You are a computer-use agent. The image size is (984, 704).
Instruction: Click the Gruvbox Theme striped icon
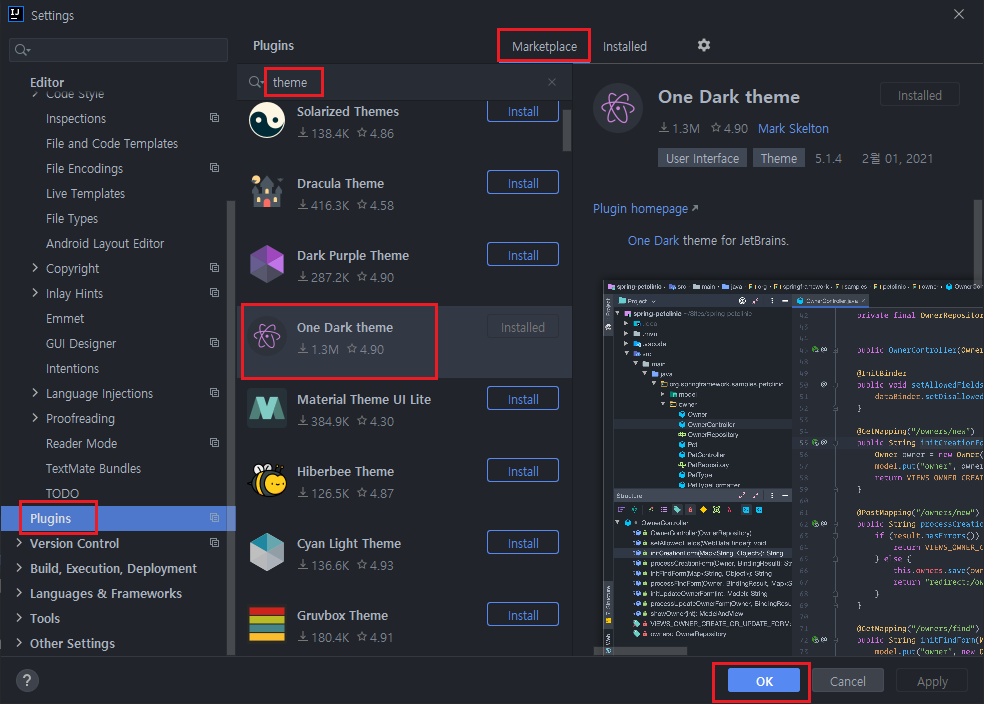click(267, 624)
